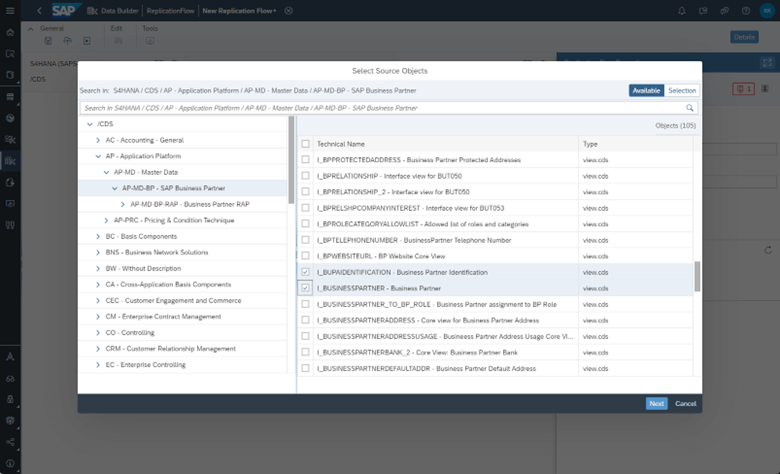Open Home in the left sidebar
The height and width of the screenshot is (474, 780).
click(x=10, y=32)
